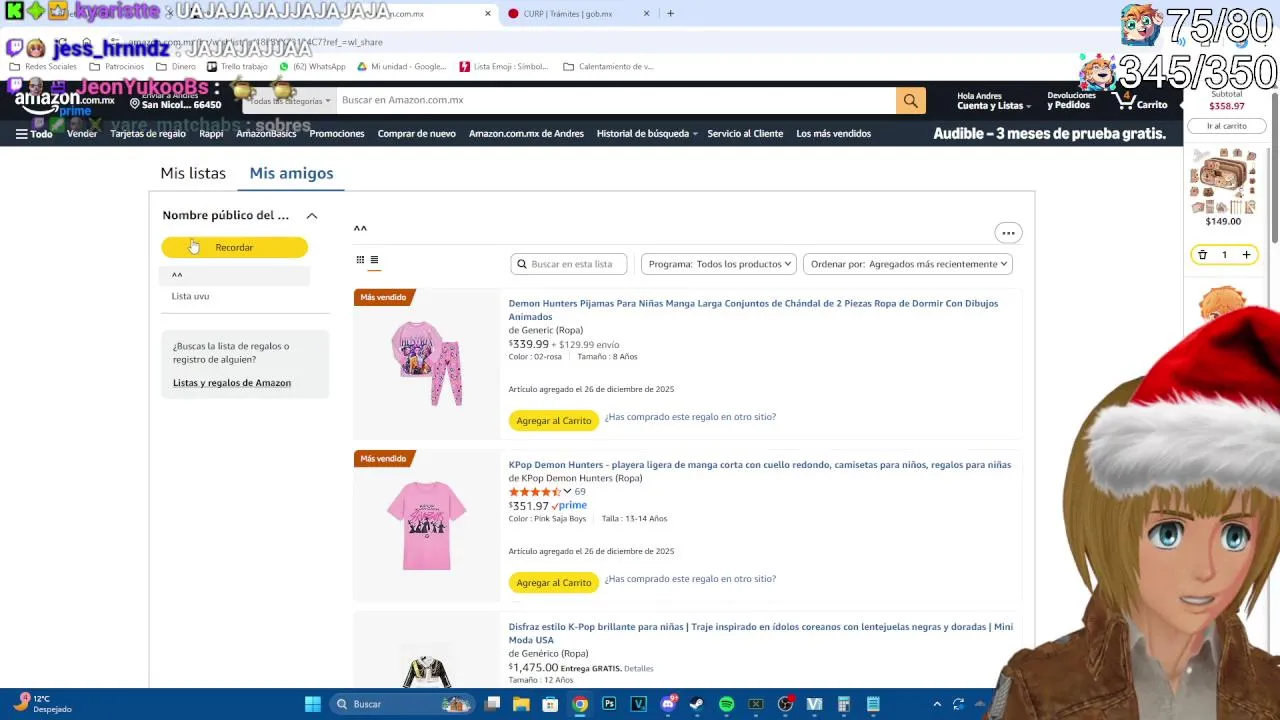Open Task View in taskbar
Image resolution: width=1280 pixels, height=720 pixels.
pyautogui.click(x=492, y=704)
